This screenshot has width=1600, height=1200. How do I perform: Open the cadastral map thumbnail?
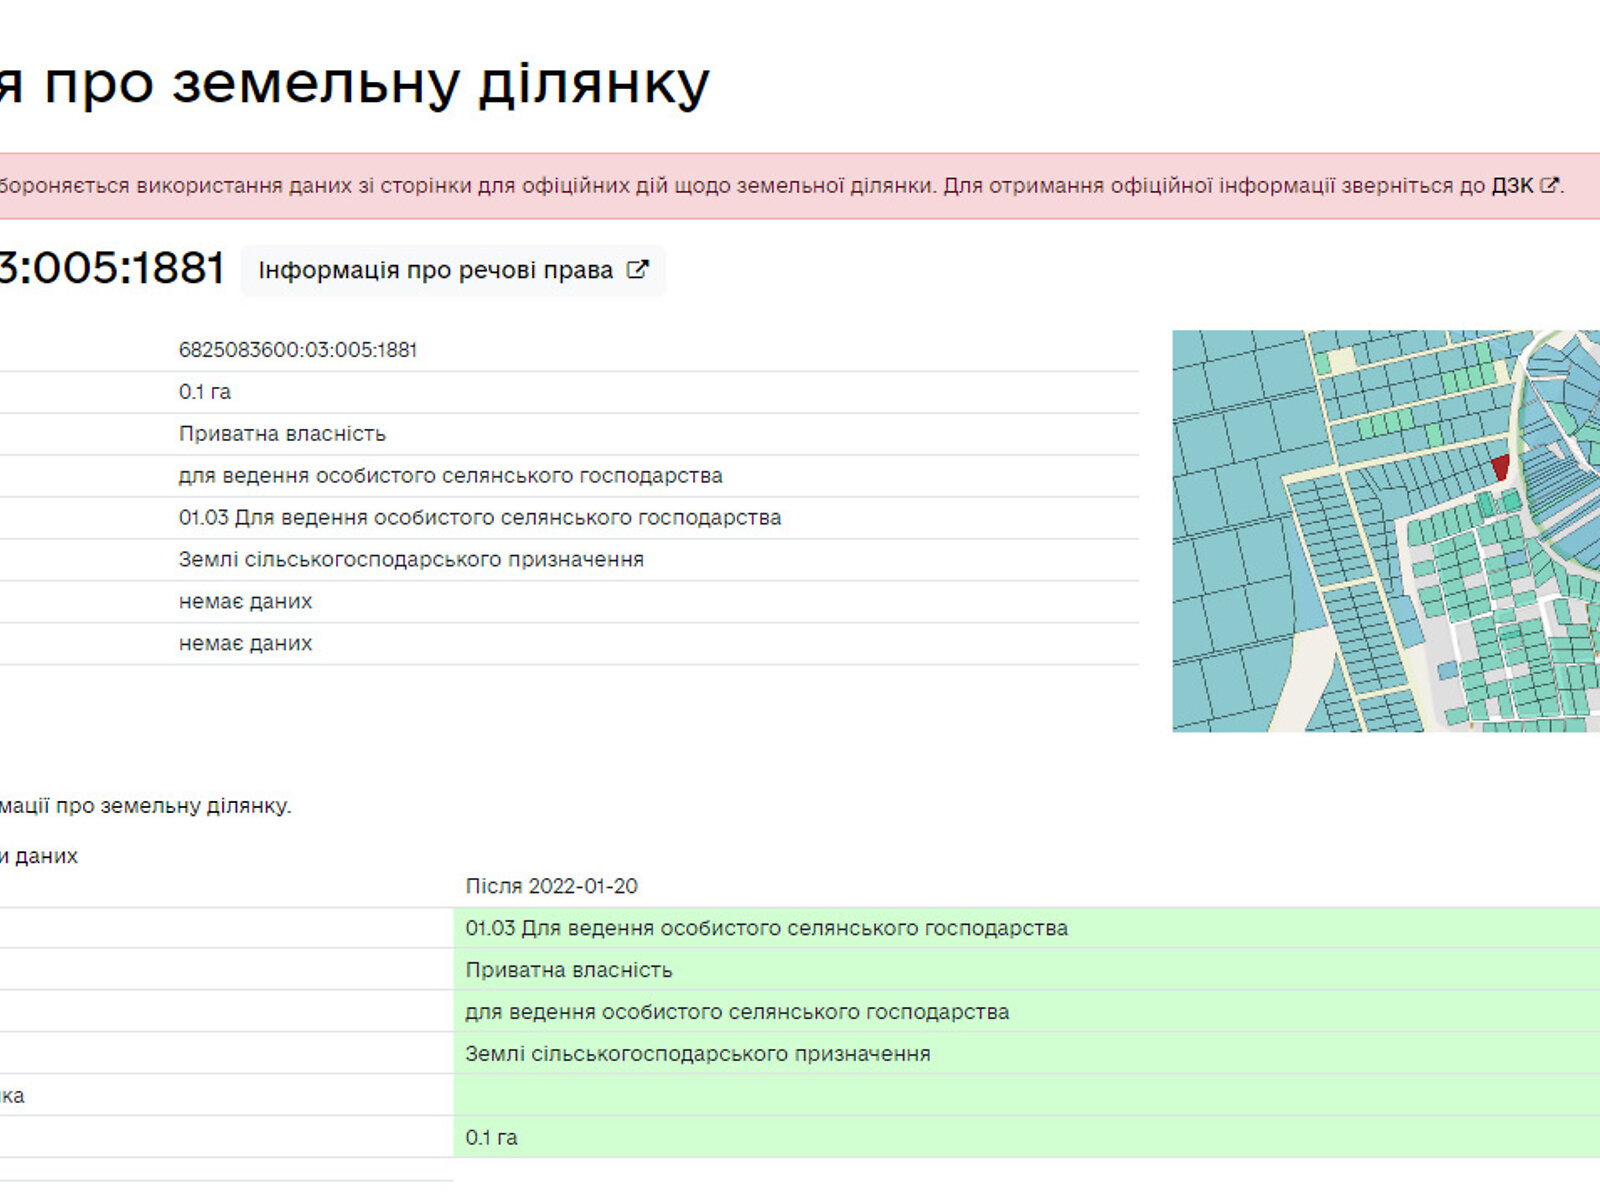tap(1386, 531)
